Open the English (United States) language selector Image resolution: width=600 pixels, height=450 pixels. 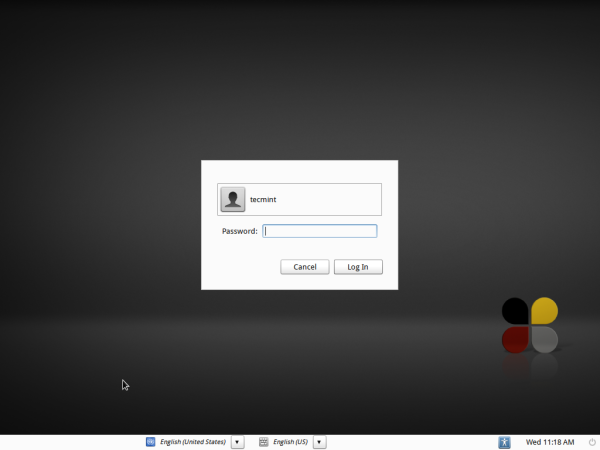(193, 442)
